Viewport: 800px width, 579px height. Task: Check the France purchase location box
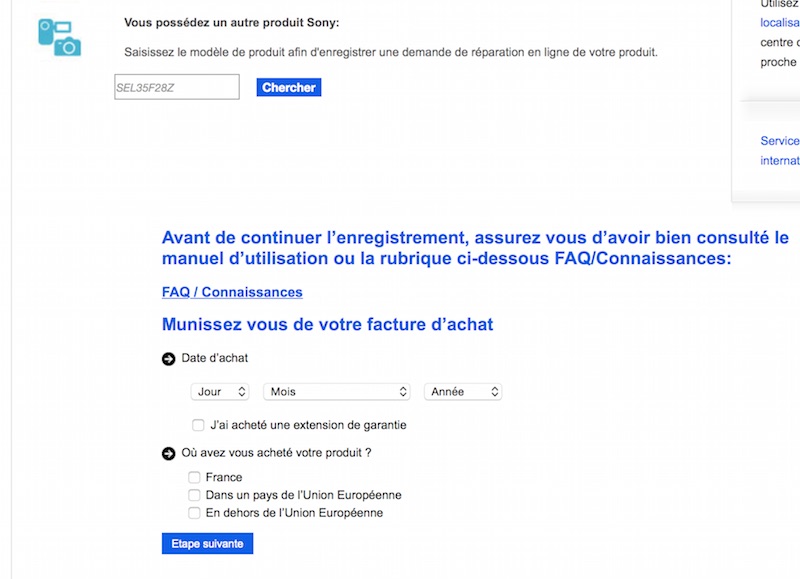(194, 477)
